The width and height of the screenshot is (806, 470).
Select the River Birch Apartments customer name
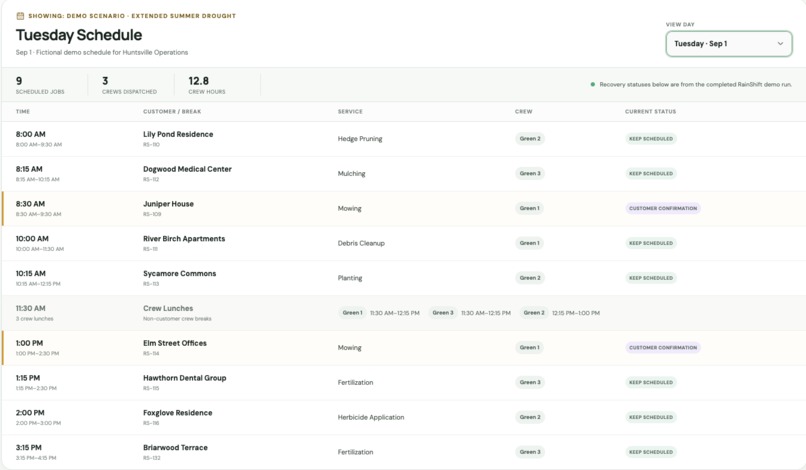pyautogui.click(x=184, y=239)
